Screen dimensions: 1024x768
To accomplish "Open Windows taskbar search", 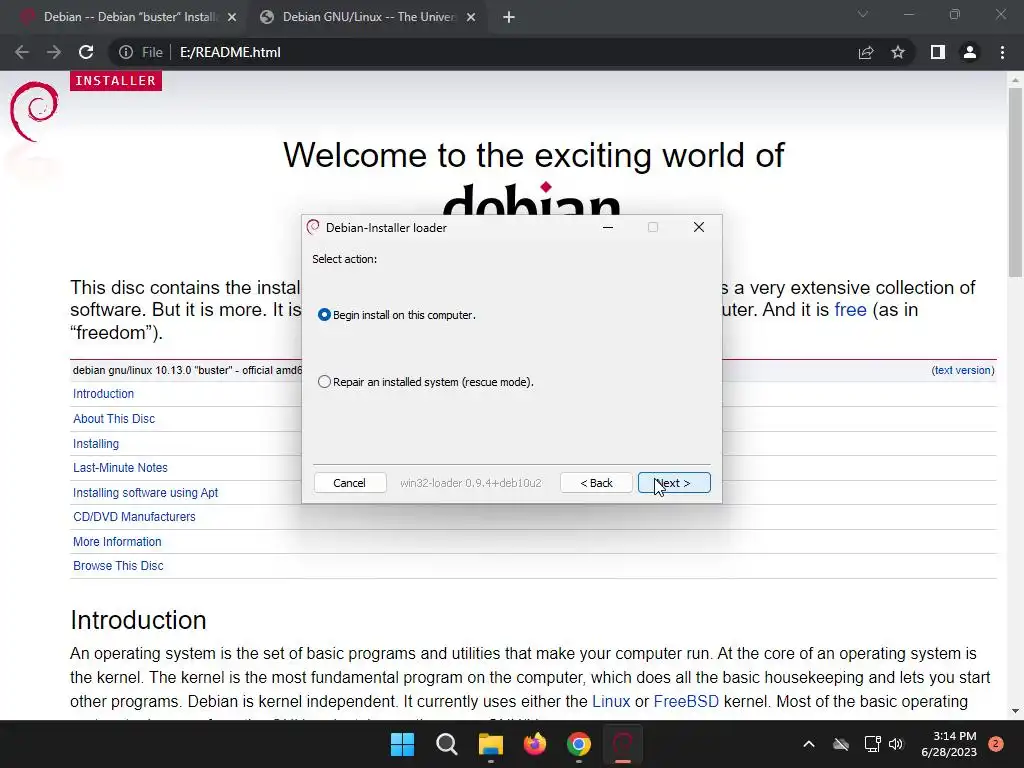I will tap(447, 744).
